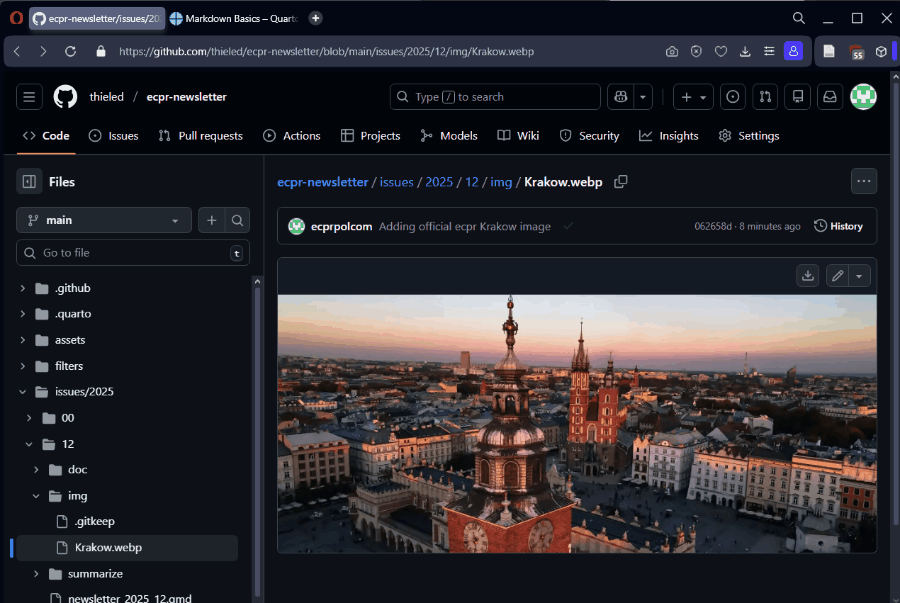Collapse the img folder
This screenshot has height=603, width=900.
(36, 496)
